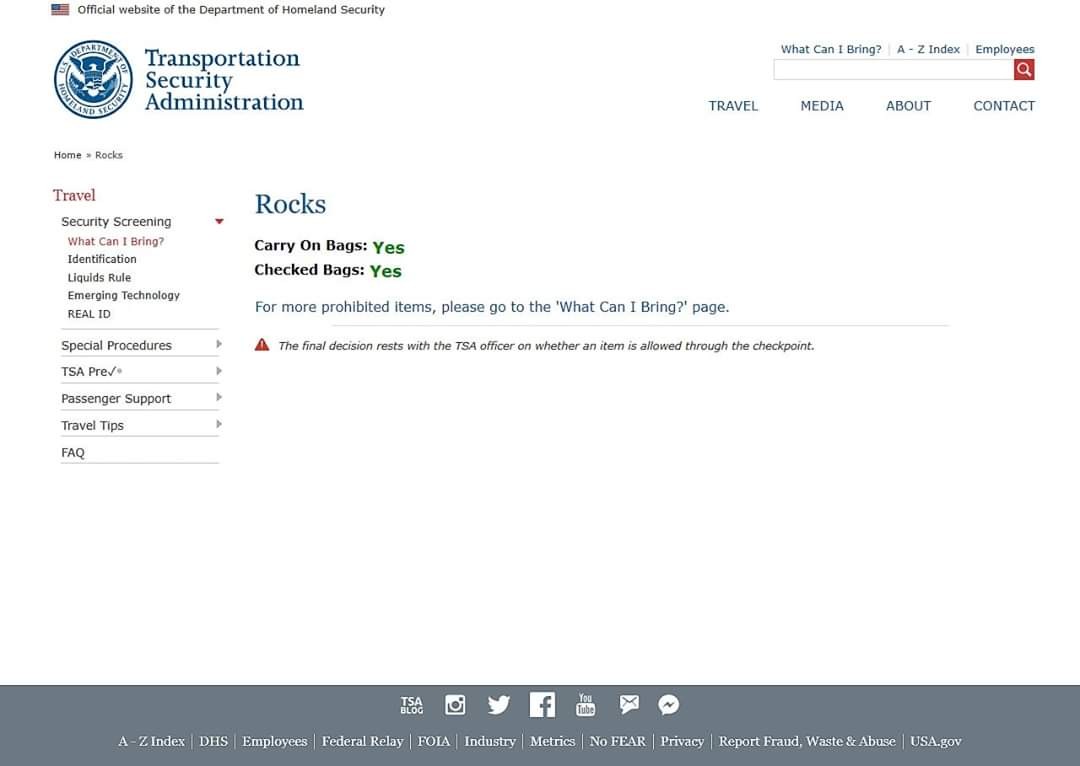This screenshot has height=766, width=1080.
Task: Click the red search magnifier button
Action: click(1023, 69)
